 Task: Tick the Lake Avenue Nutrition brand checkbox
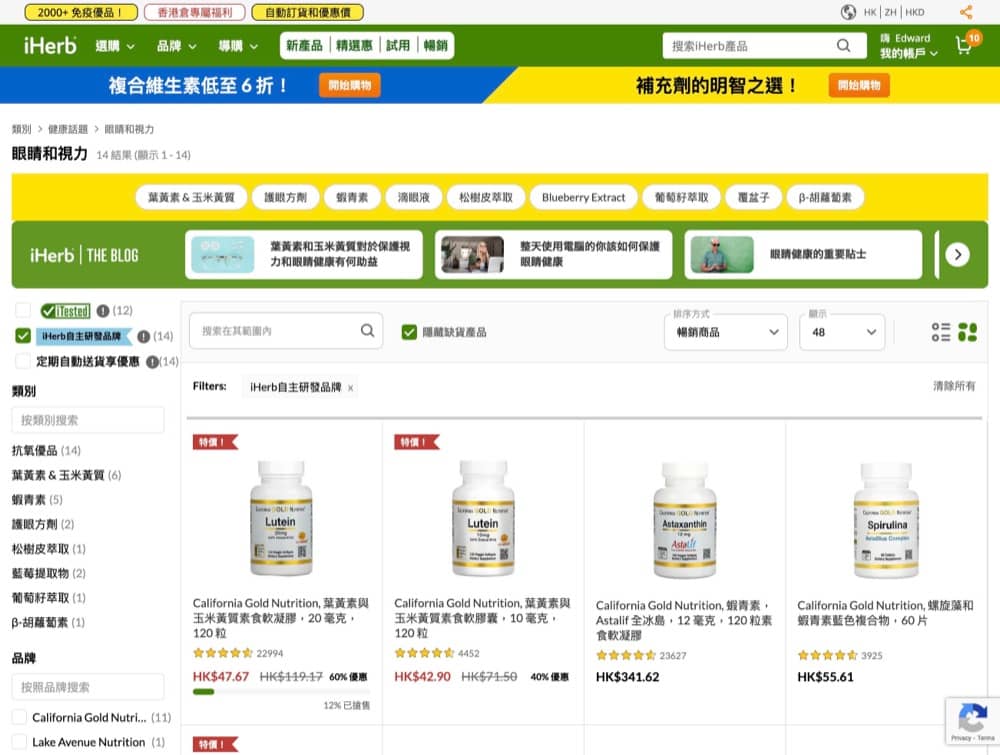pyautogui.click(x=20, y=742)
